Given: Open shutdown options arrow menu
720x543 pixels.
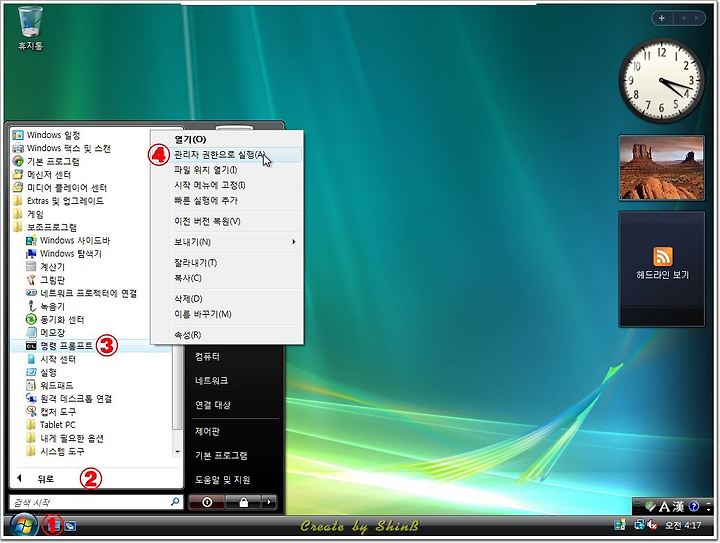Looking at the screenshot, I should (269, 502).
